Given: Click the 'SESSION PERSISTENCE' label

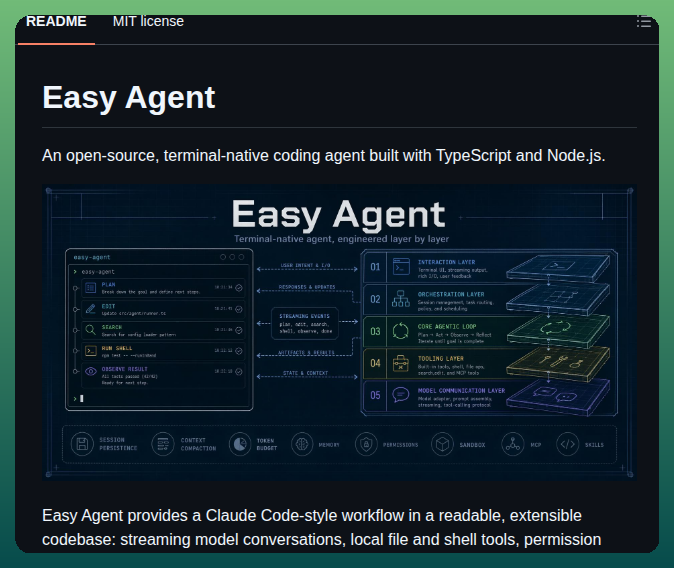Looking at the screenshot, I should (x=118, y=444).
